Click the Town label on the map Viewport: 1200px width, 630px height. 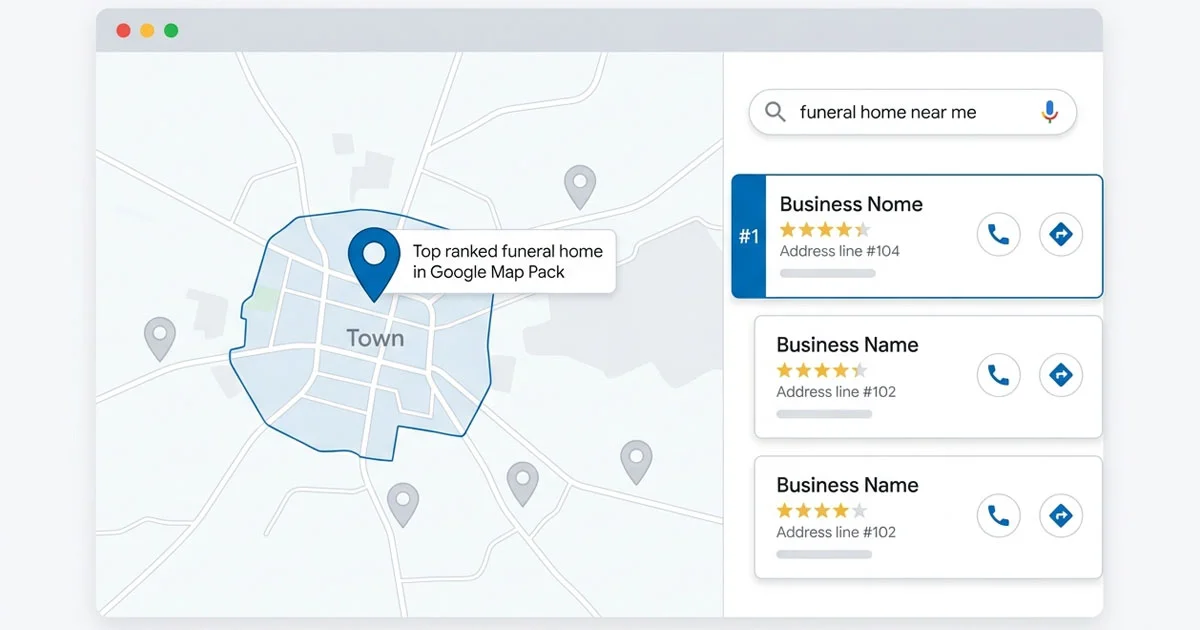coord(374,338)
